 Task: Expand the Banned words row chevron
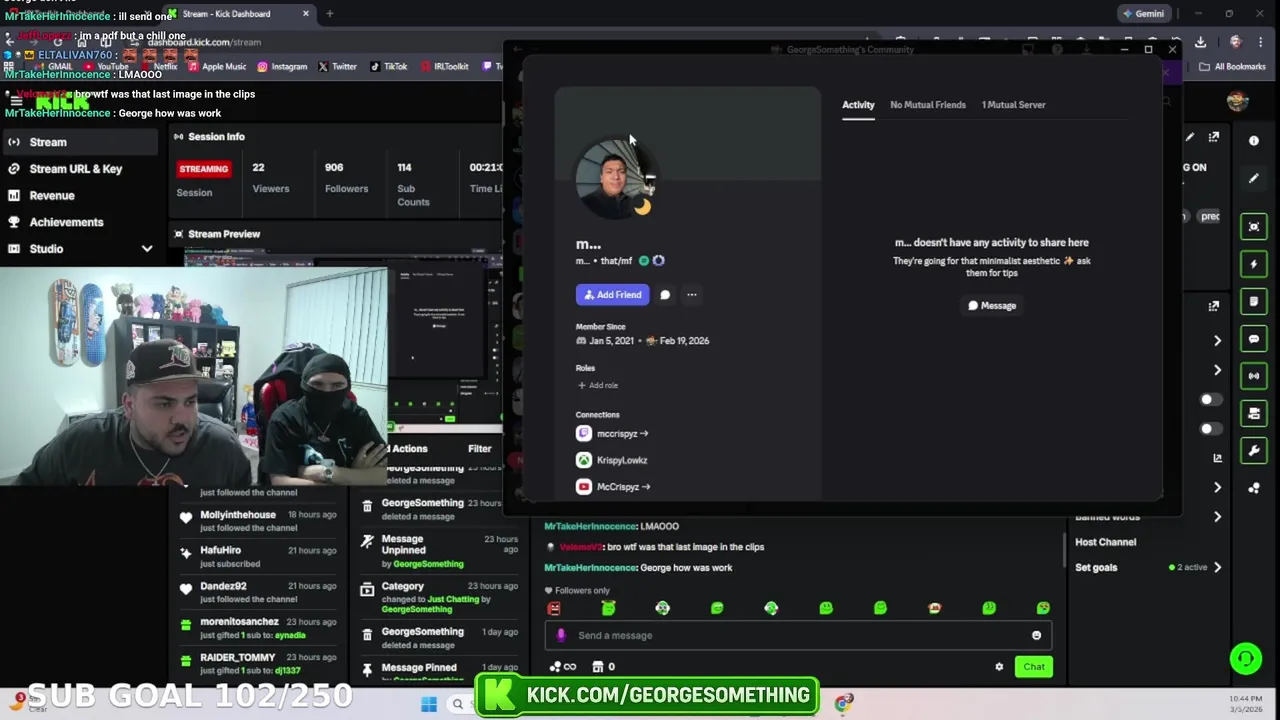pos(1217,517)
